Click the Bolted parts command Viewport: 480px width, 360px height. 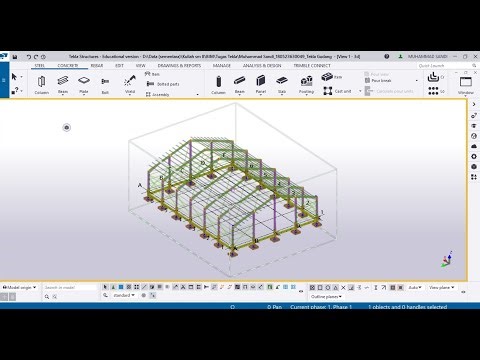click(163, 84)
